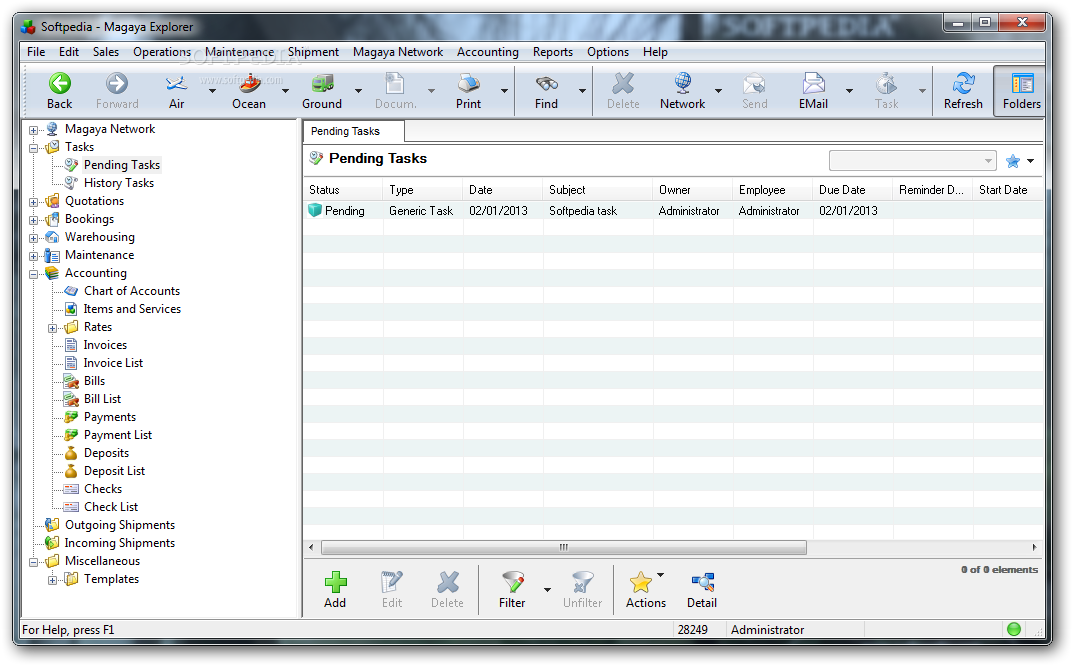Viewport: 1073px width, 666px height.
Task: Click the green status indicator in status bar
Action: 1014,629
